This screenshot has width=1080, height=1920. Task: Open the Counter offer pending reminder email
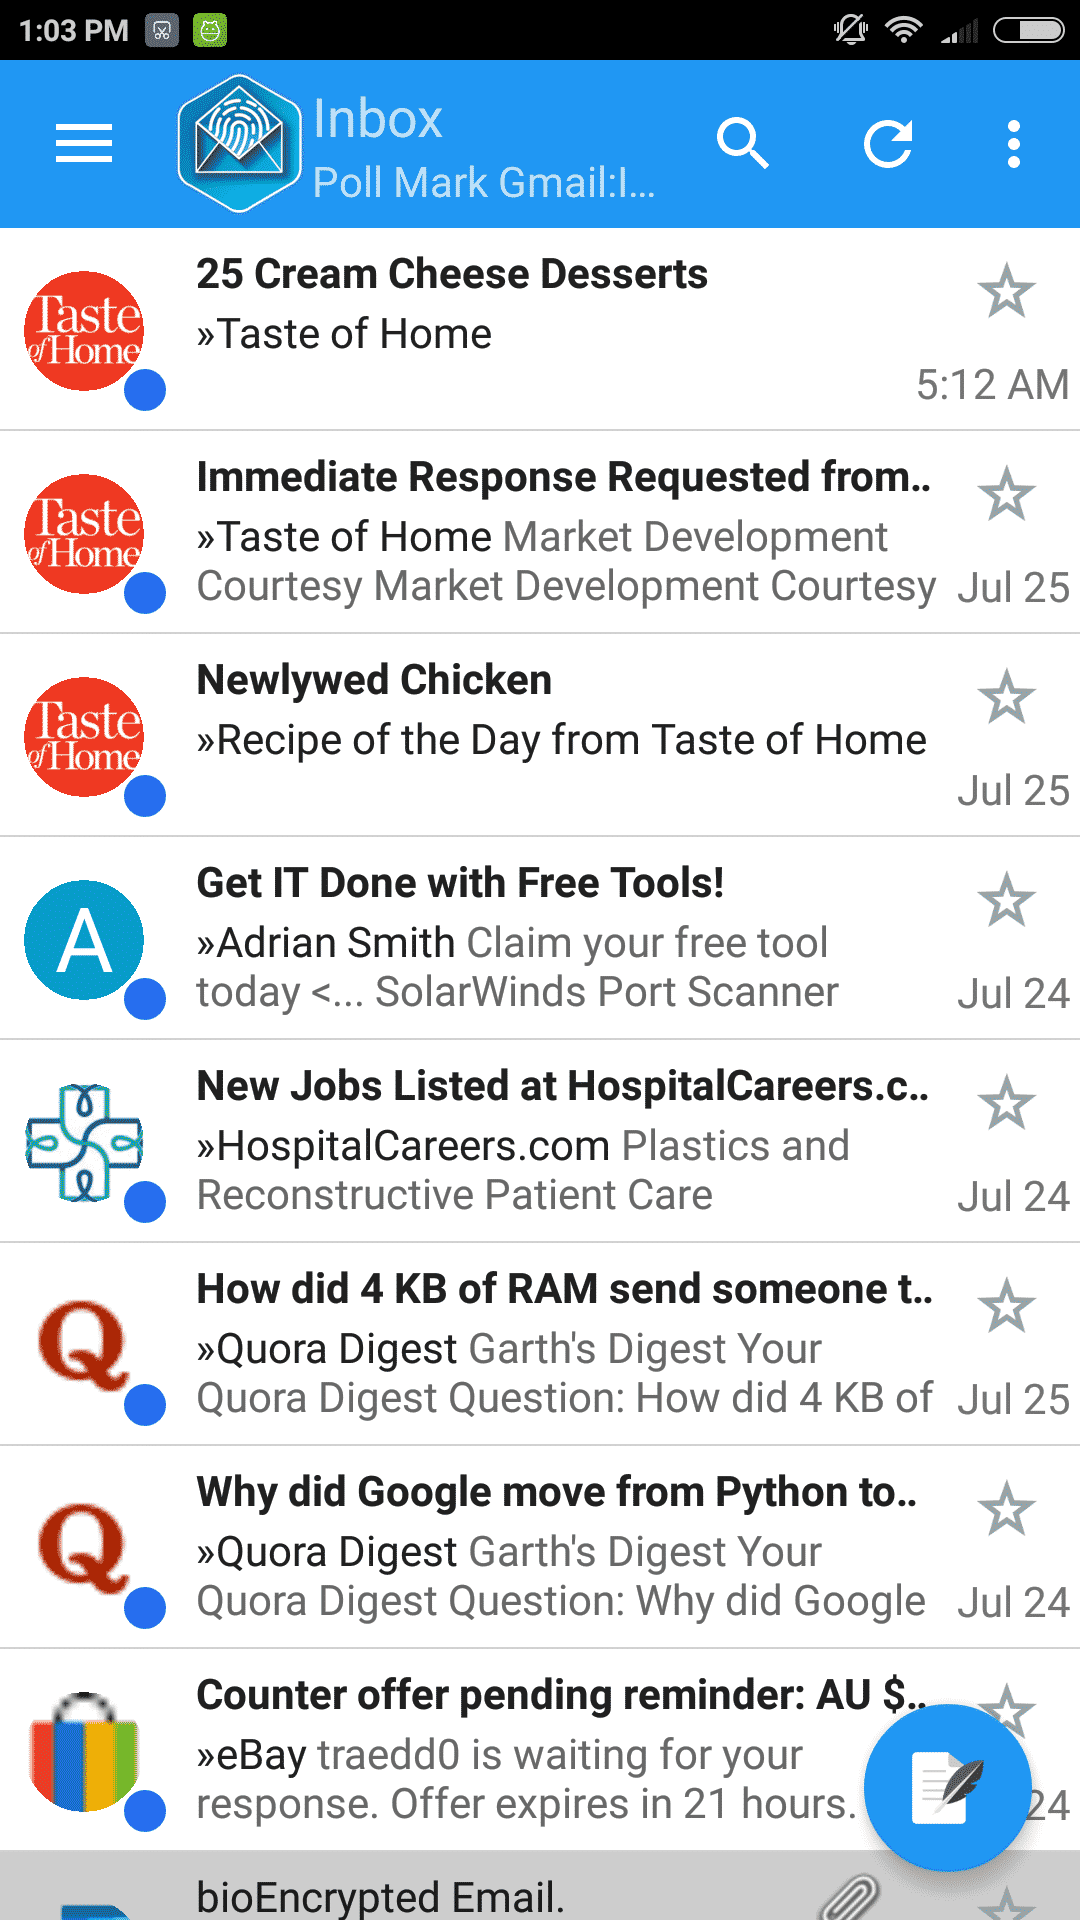[x=540, y=1751]
